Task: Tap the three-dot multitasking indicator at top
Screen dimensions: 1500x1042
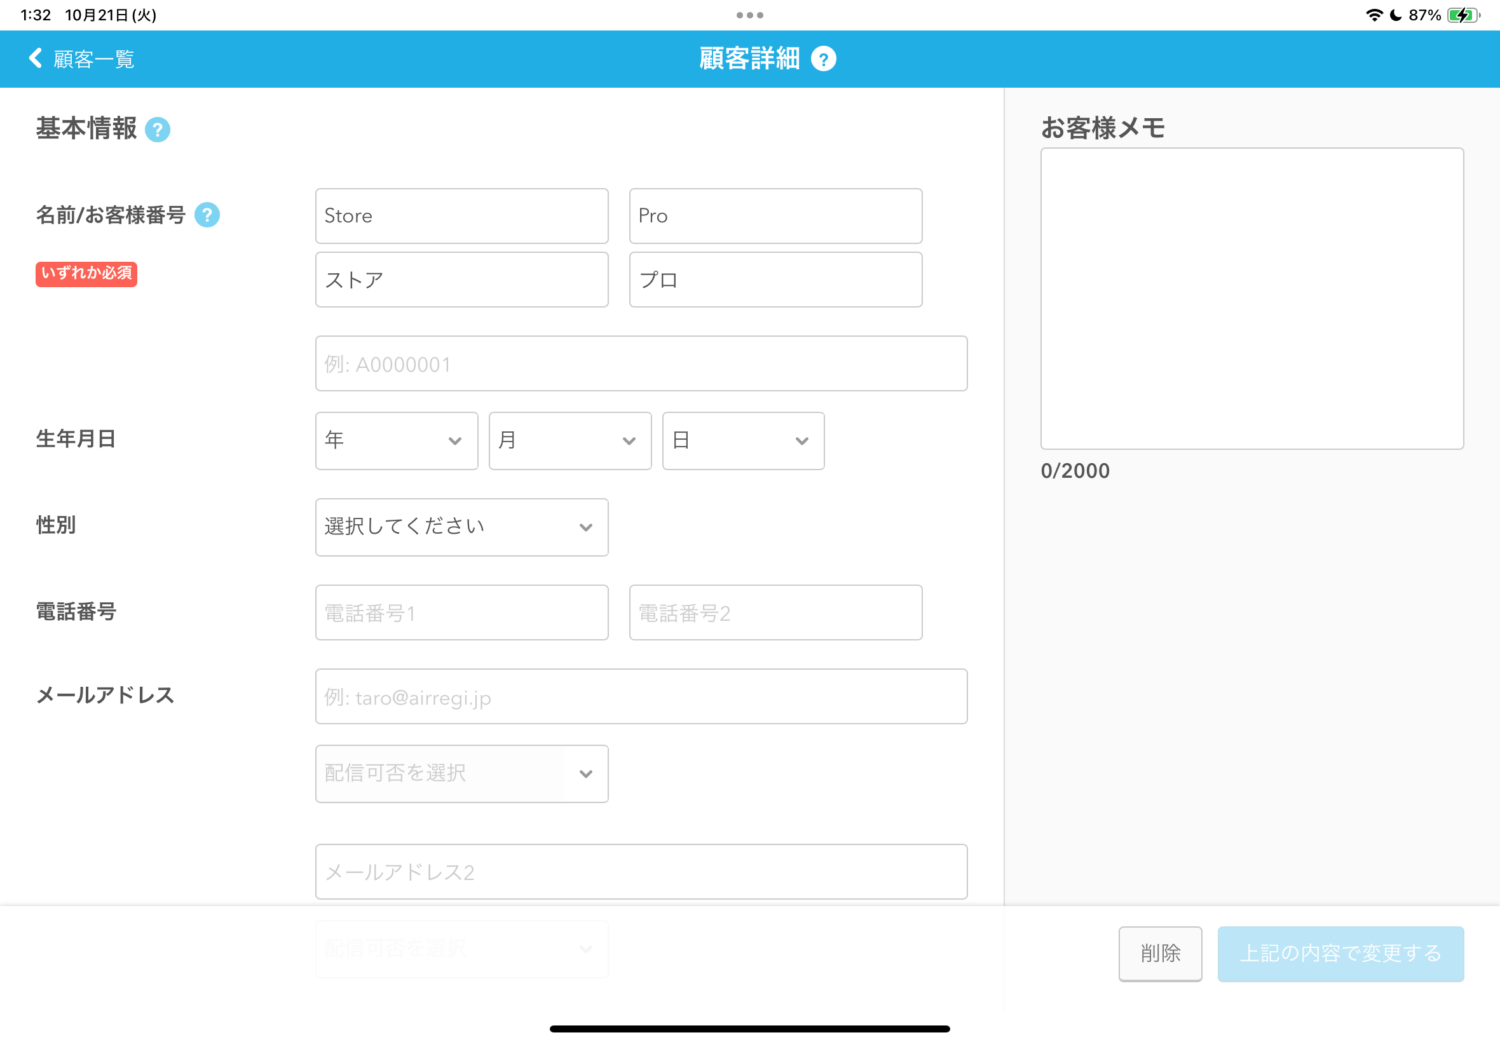Action: 749,15
